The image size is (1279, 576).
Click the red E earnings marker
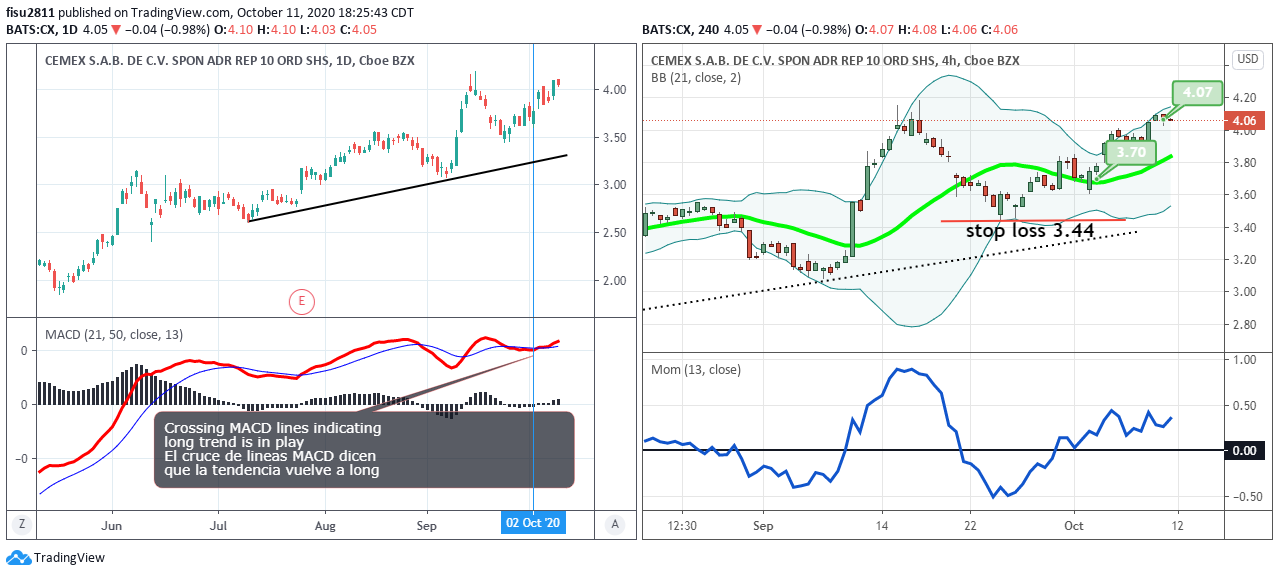(301, 299)
